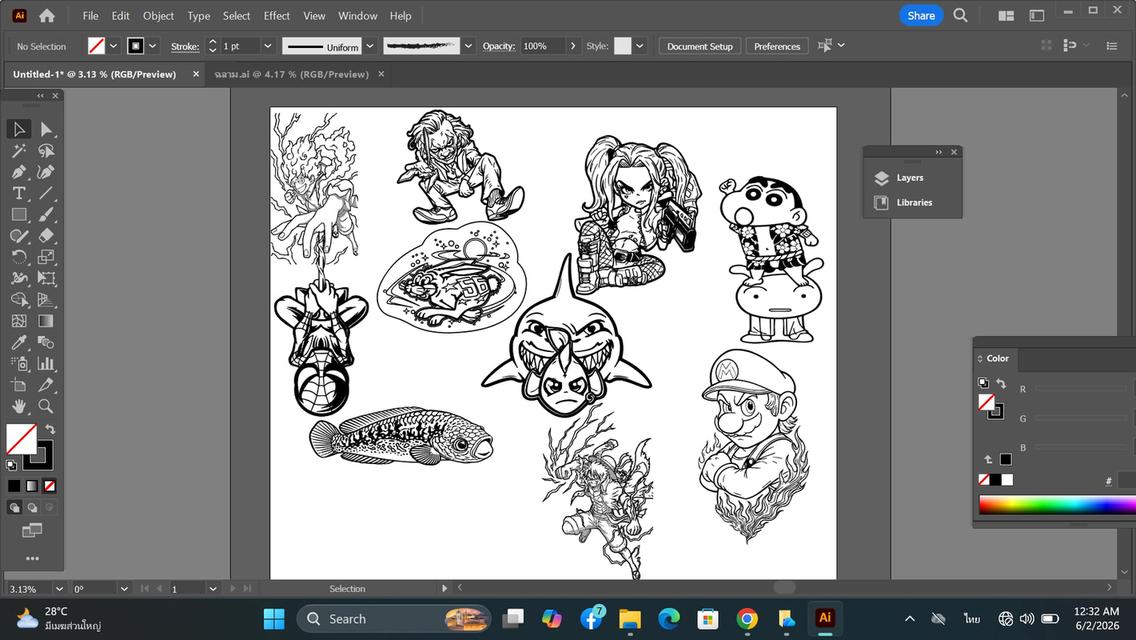Open Change Screen Mode button
Image resolution: width=1136 pixels, height=640 pixels.
click(32, 531)
